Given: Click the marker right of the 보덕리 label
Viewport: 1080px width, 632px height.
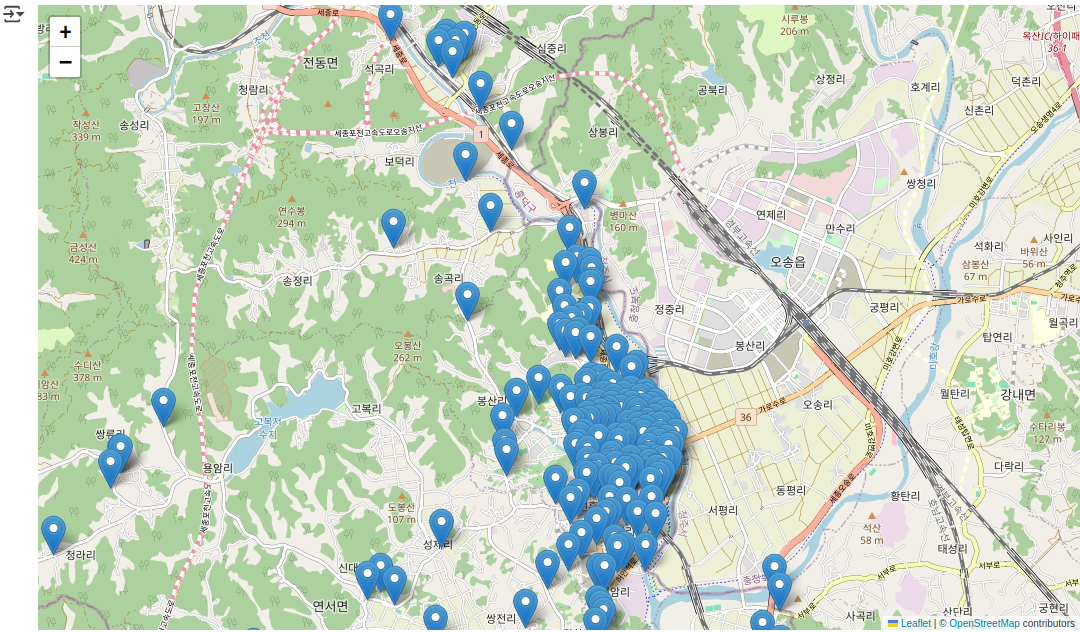Looking at the screenshot, I should [465, 158].
